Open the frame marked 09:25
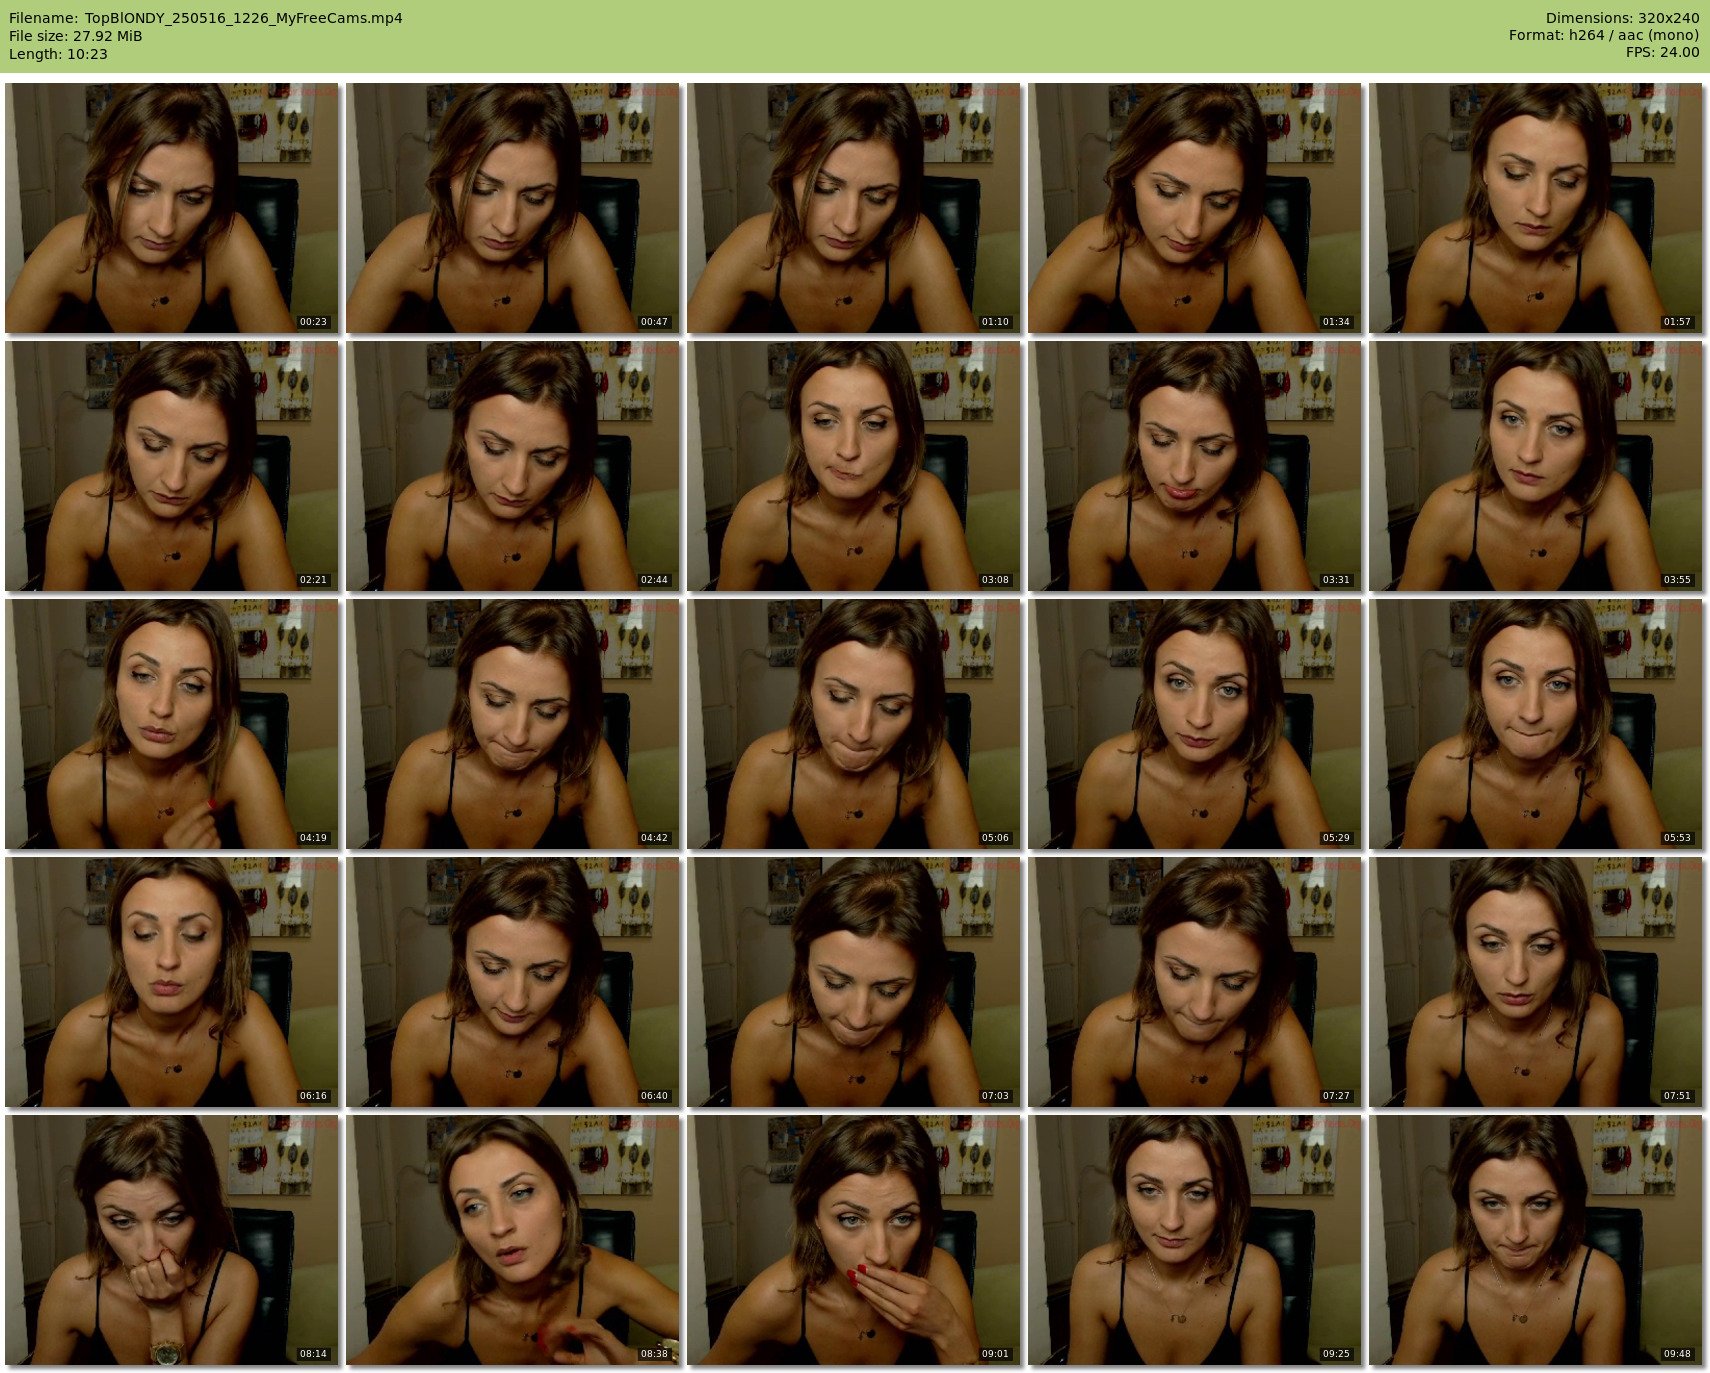1710x1373 pixels. [1195, 1240]
